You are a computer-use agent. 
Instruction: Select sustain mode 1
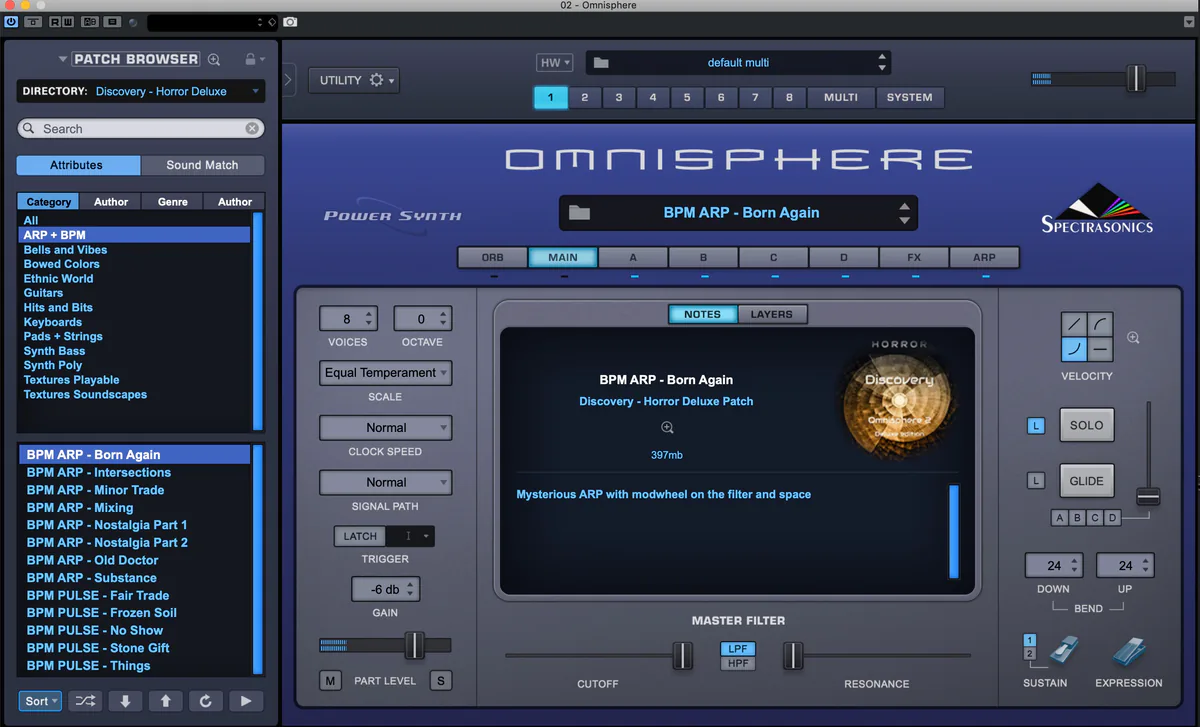[1030, 640]
